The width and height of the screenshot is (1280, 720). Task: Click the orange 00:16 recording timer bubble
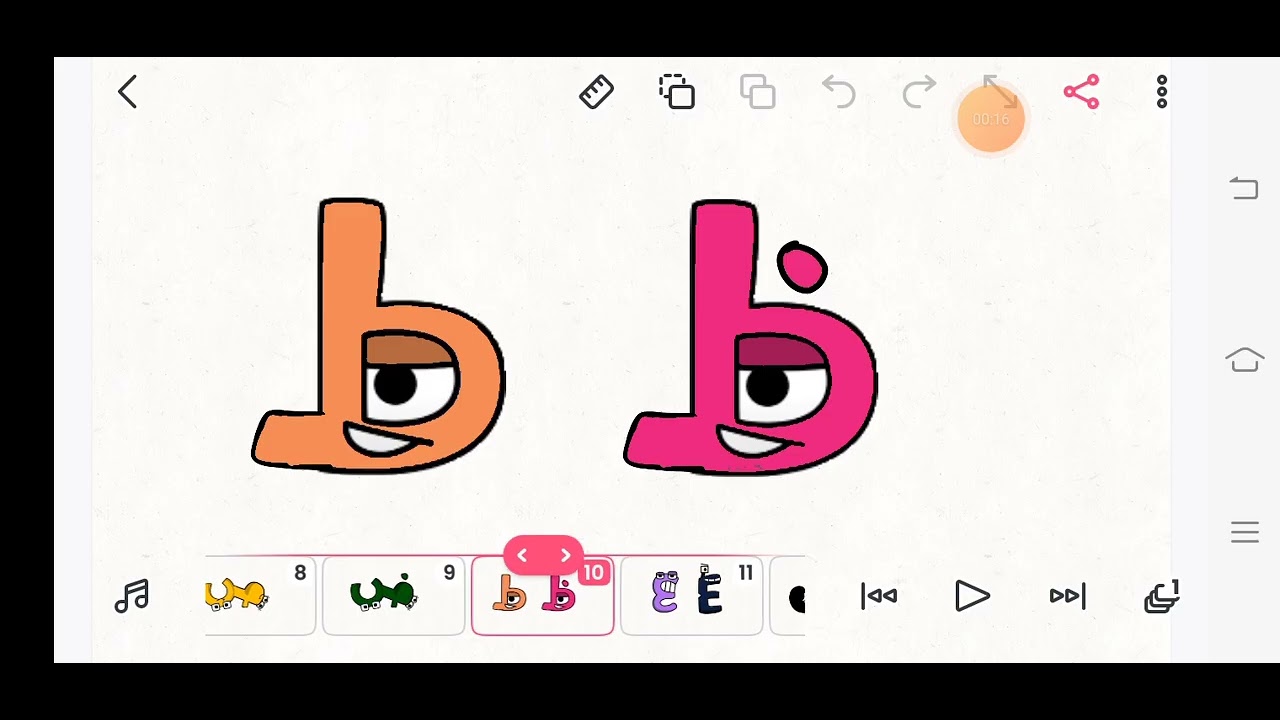[991, 119]
